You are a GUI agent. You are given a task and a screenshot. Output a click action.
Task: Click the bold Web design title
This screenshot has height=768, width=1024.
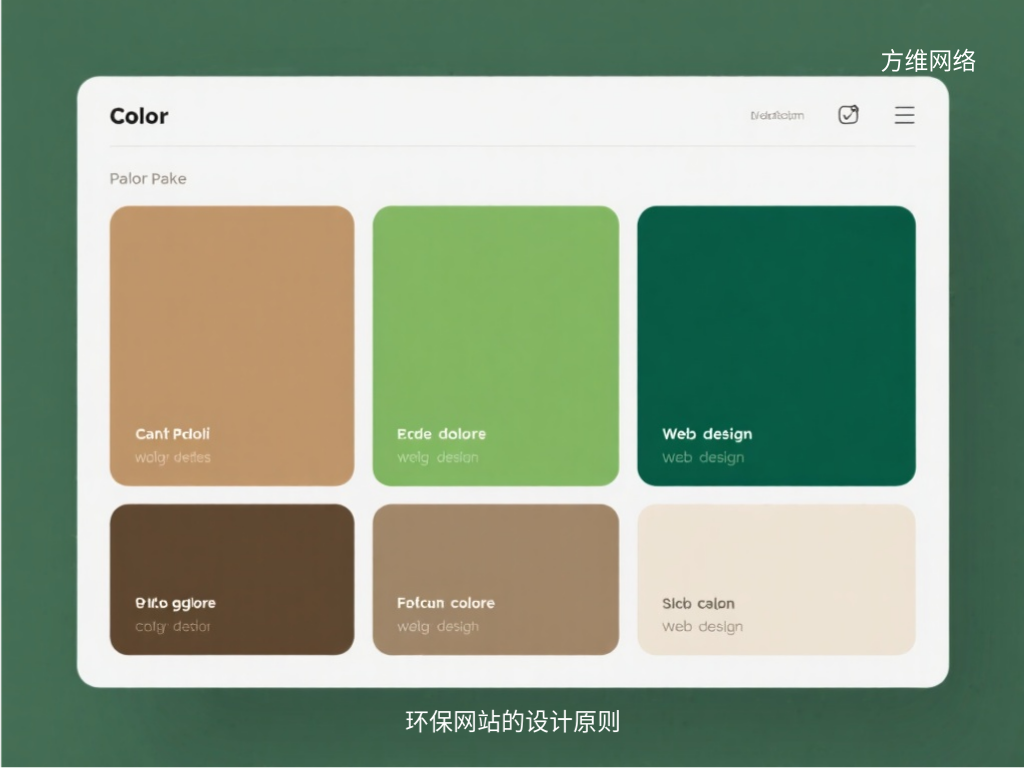click(x=707, y=434)
